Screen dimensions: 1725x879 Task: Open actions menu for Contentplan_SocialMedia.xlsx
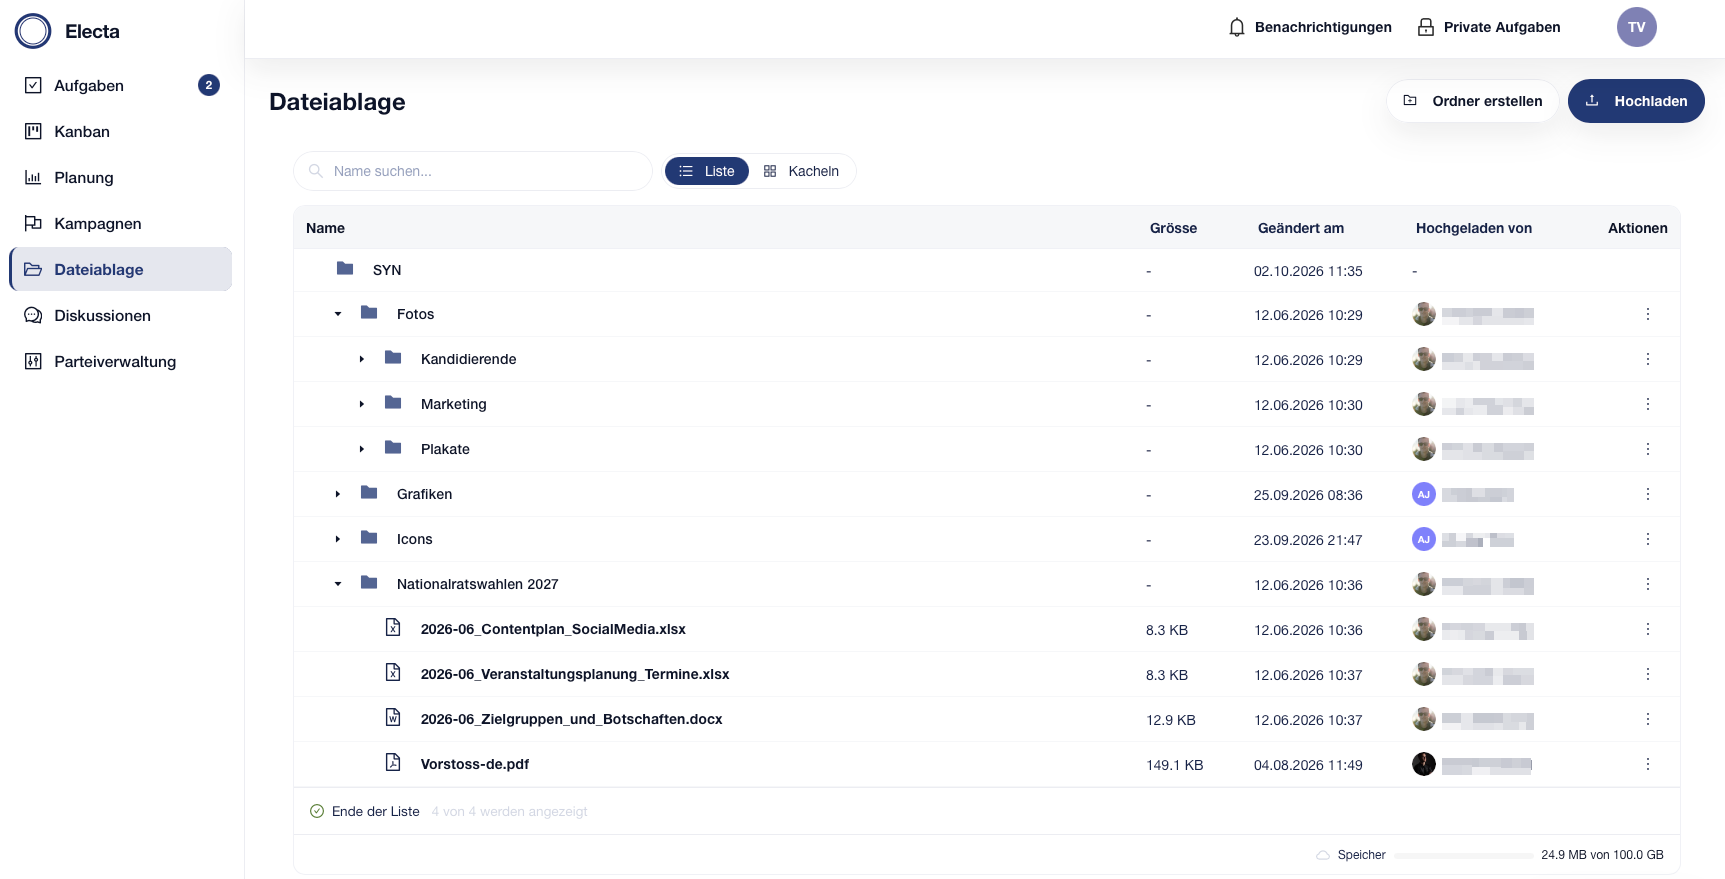point(1648,629)
